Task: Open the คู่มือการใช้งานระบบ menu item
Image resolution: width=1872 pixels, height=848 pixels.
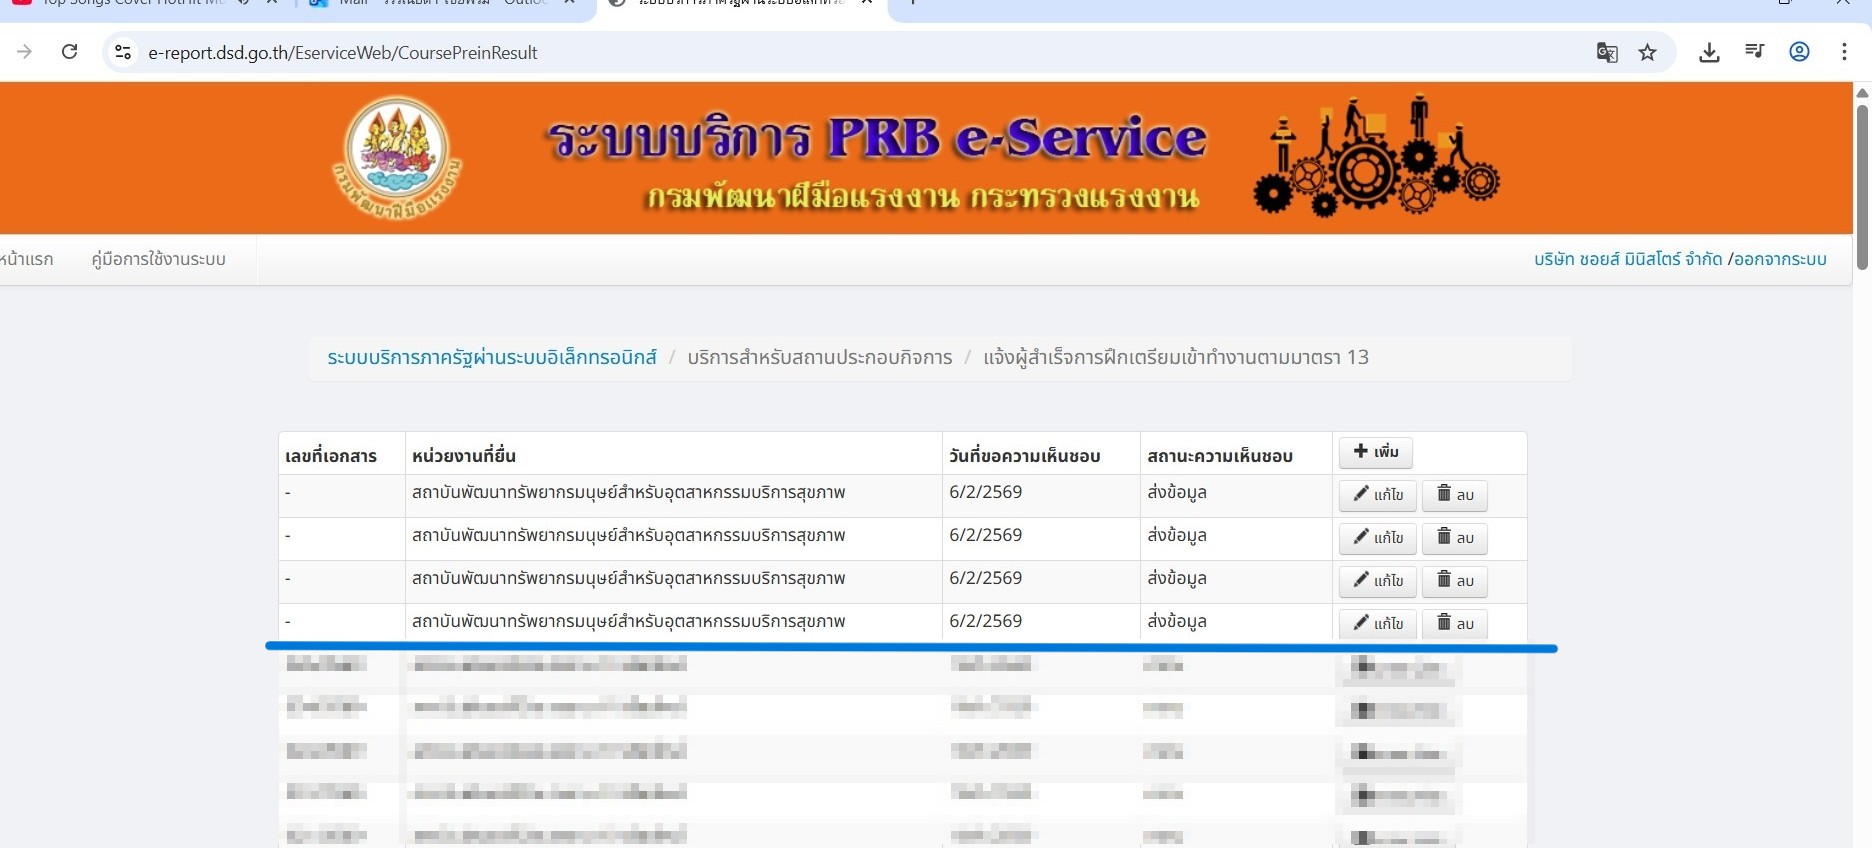Action: coord(158,259)
